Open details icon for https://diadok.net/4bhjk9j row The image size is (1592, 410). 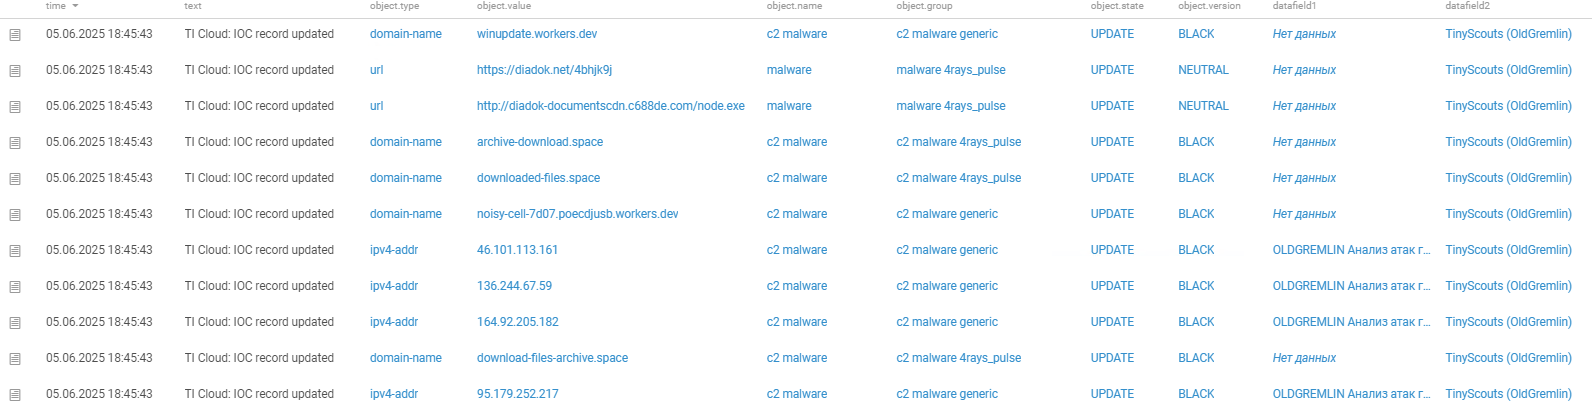click(x=15, y=71)
